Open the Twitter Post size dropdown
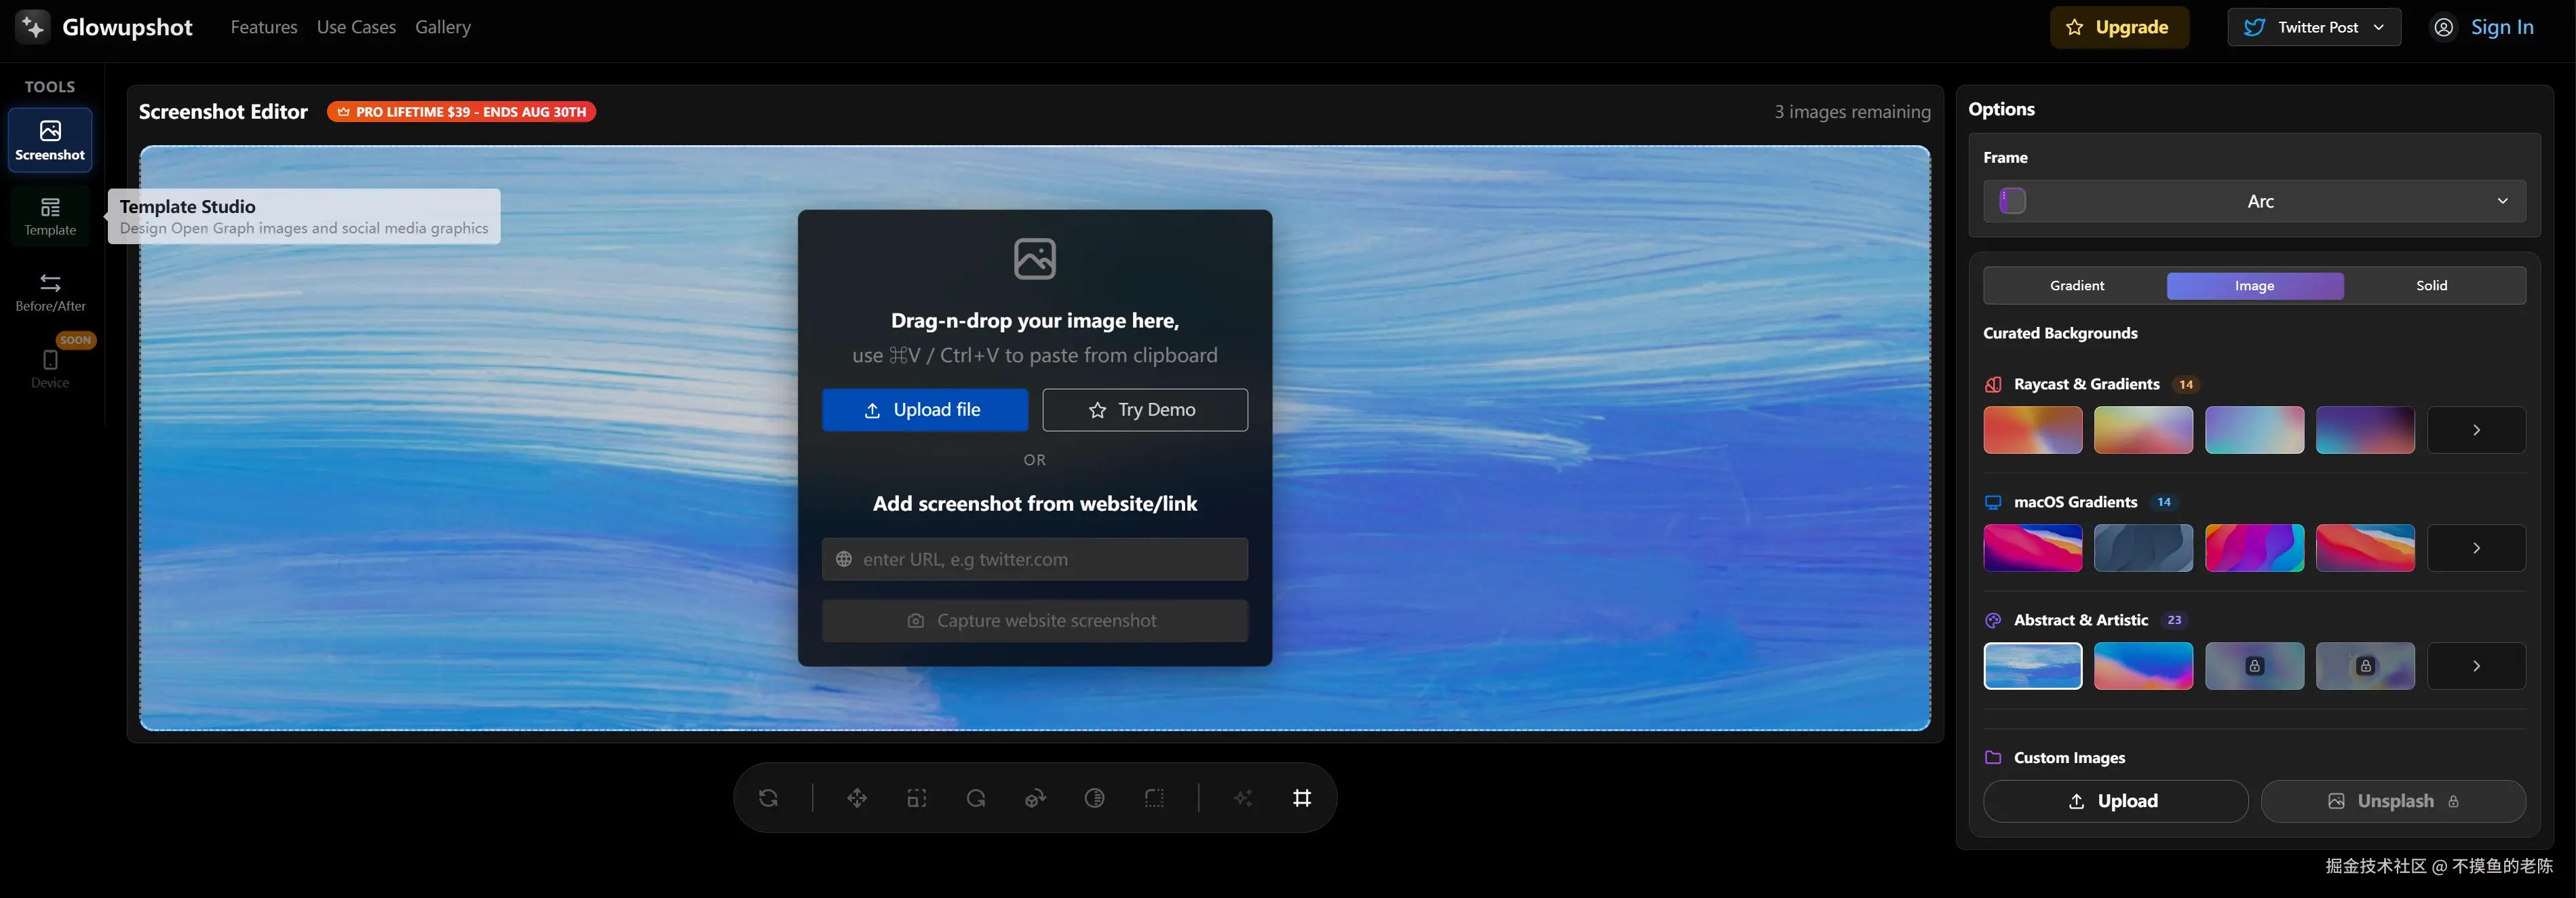The image size is (2576, 898). point(2314,27)
